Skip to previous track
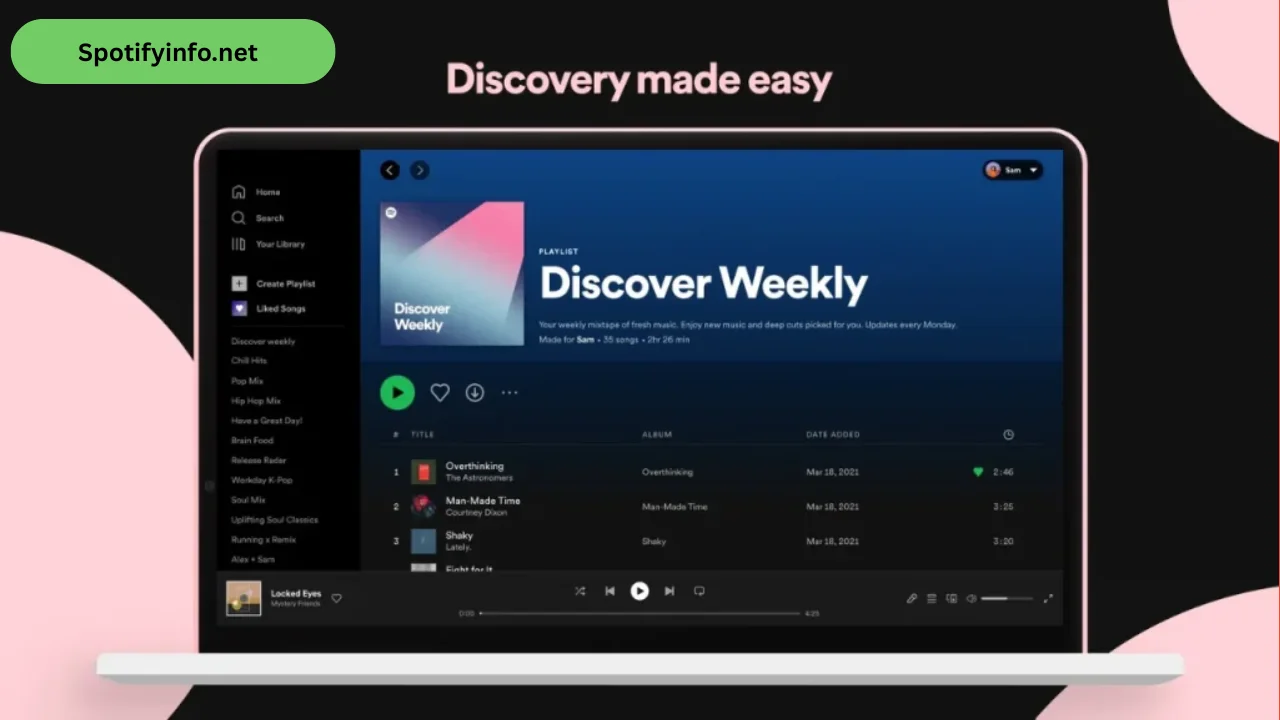The image size is (1280, 720). (610, 591)
